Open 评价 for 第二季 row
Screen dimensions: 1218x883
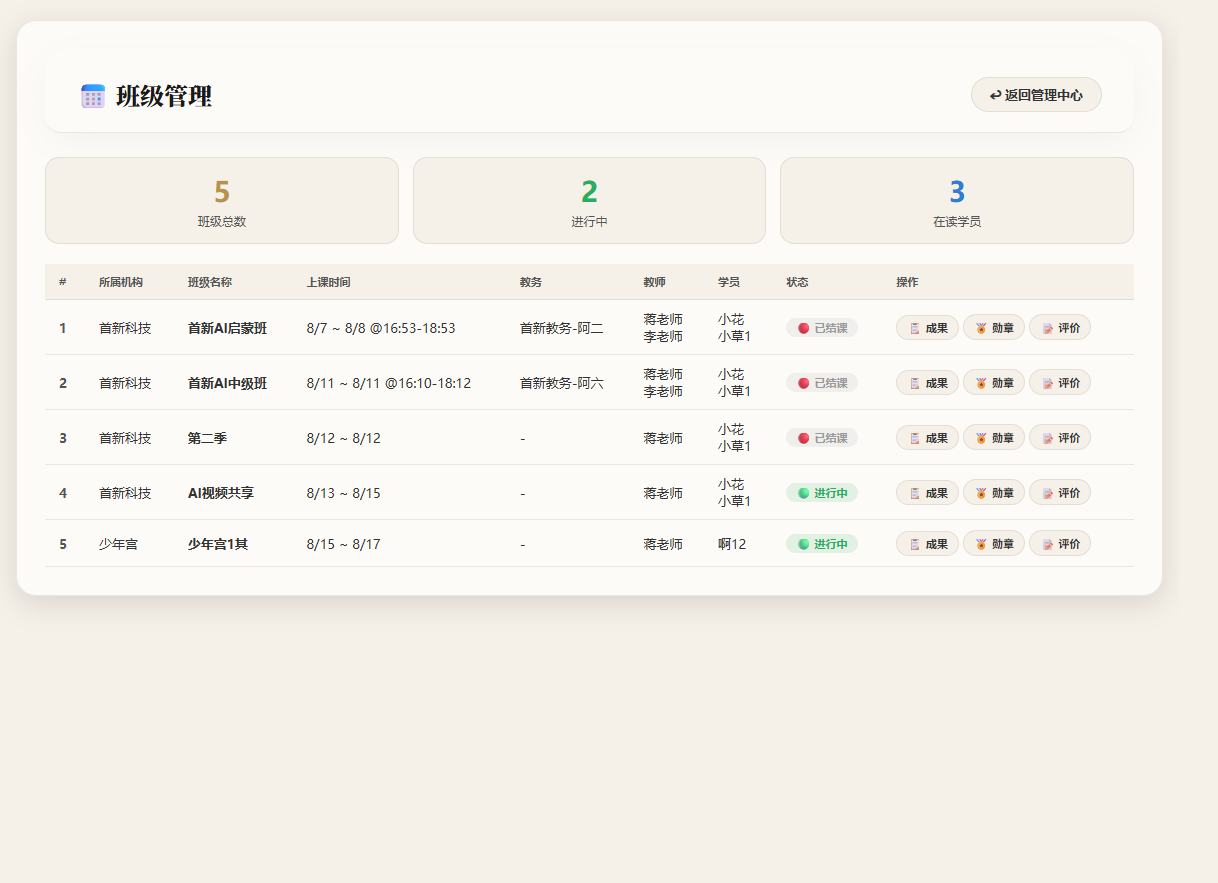pyautogui.click(x=1060, y=438)
